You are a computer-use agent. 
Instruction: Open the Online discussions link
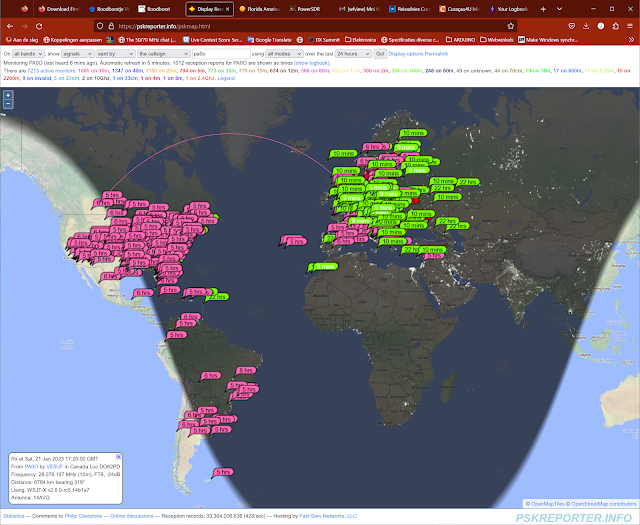click(131, 516)
